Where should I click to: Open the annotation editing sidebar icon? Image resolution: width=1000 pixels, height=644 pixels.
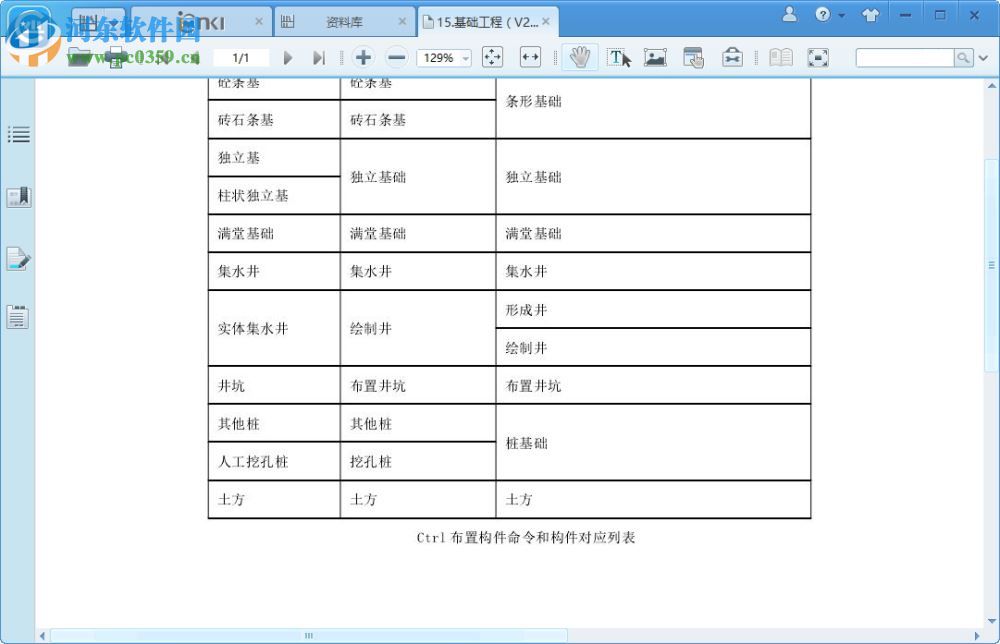[18, 259]
